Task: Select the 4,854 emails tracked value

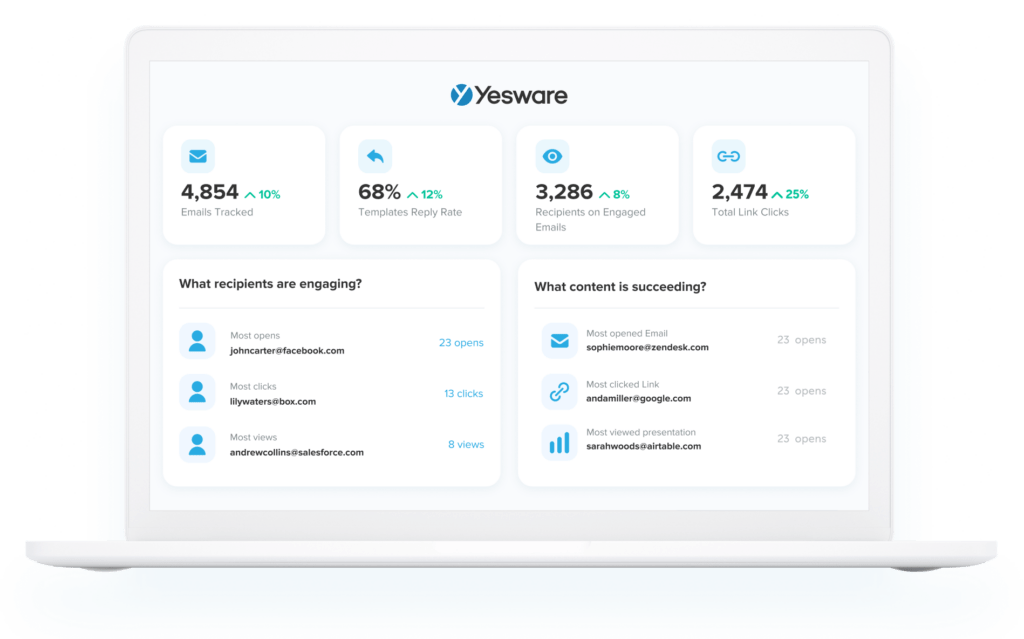Action: click(x=210, y=192)
